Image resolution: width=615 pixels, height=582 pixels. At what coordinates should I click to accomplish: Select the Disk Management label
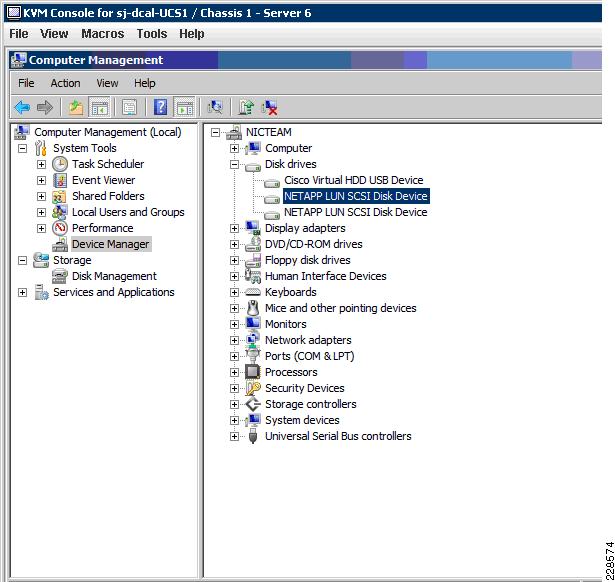pyautogui.click(x=114, y=276)
